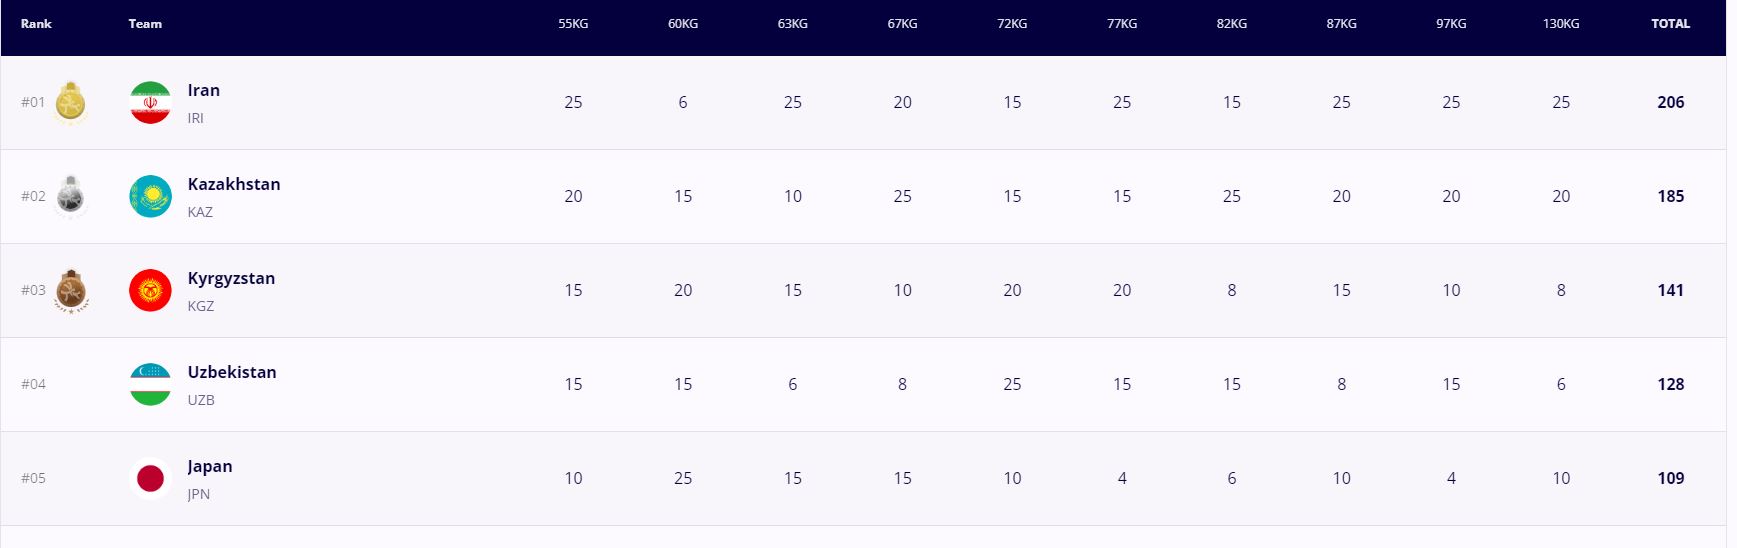Open the Iran team link
This screenshot has width=1737, height=548.
(x=204, y=90)
